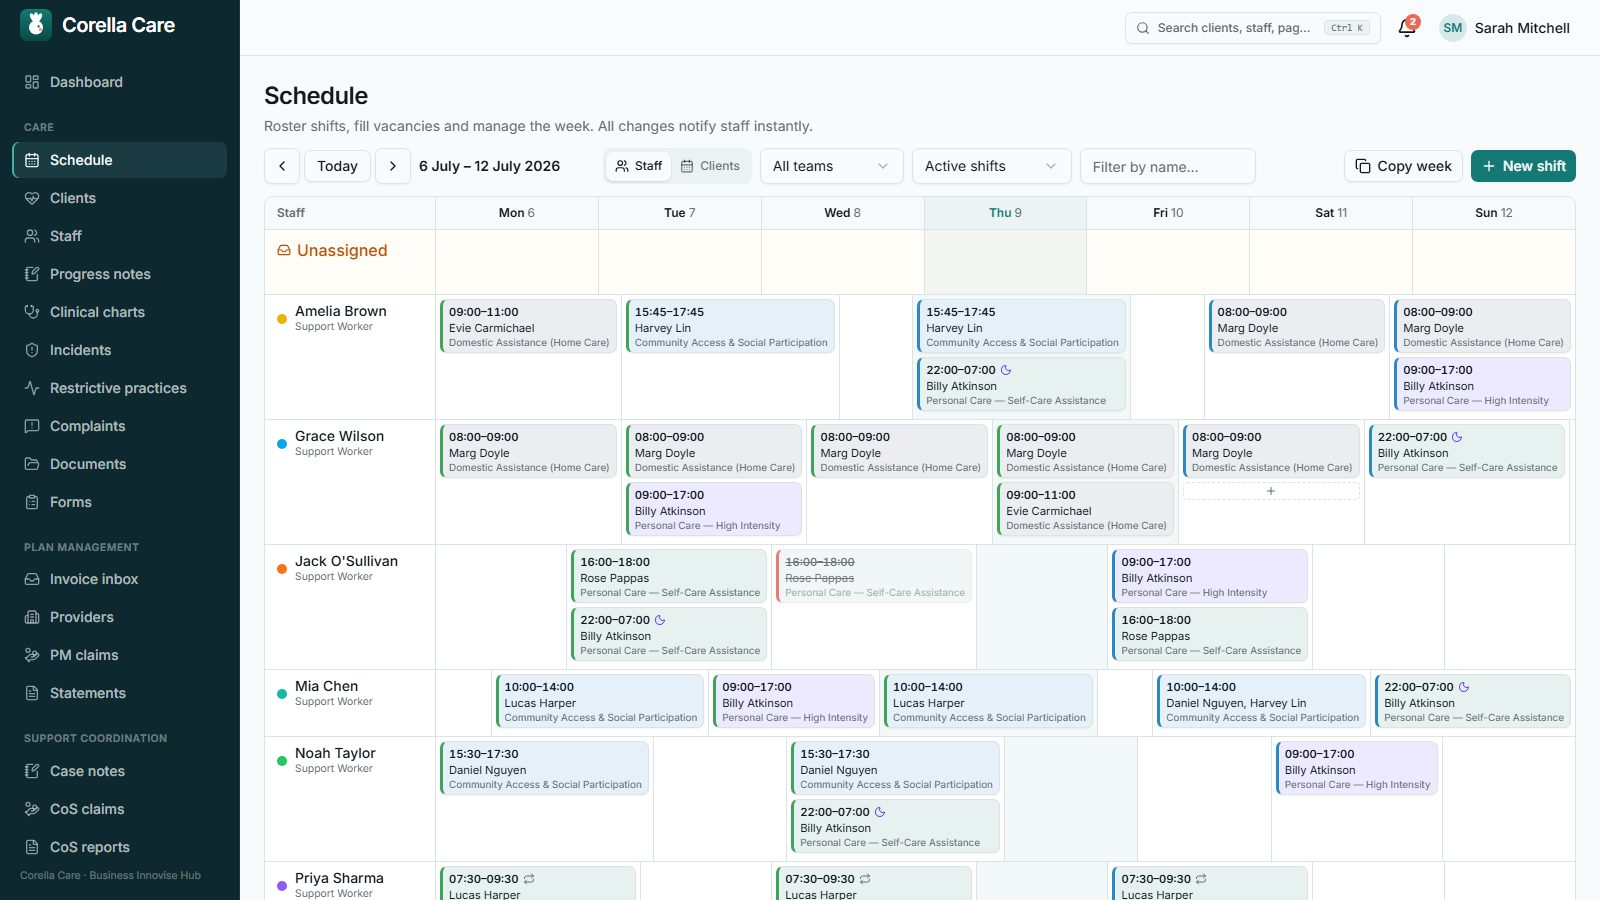1600x900 pixels.
Task: Click the Progress notes icon in sidebar
Action: pos(32,274)
